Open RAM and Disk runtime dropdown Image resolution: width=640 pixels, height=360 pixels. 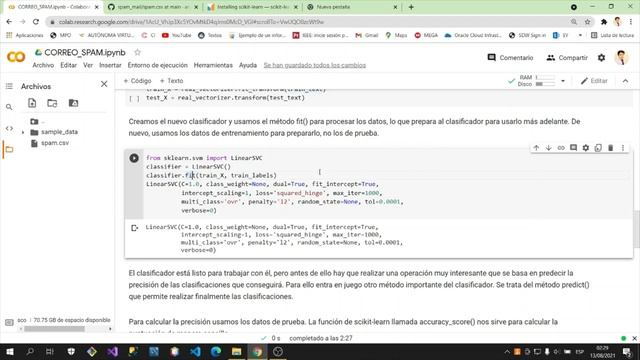coord(563,81)
